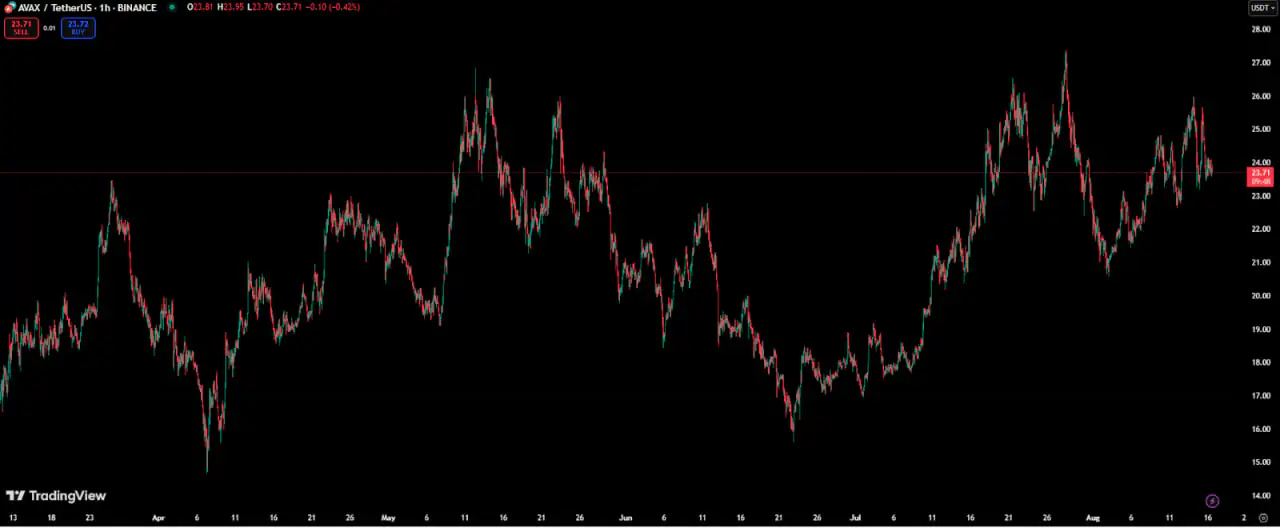Click the 26.00 price axis label
1280x528 pixels.
(x=1260, y=96)
